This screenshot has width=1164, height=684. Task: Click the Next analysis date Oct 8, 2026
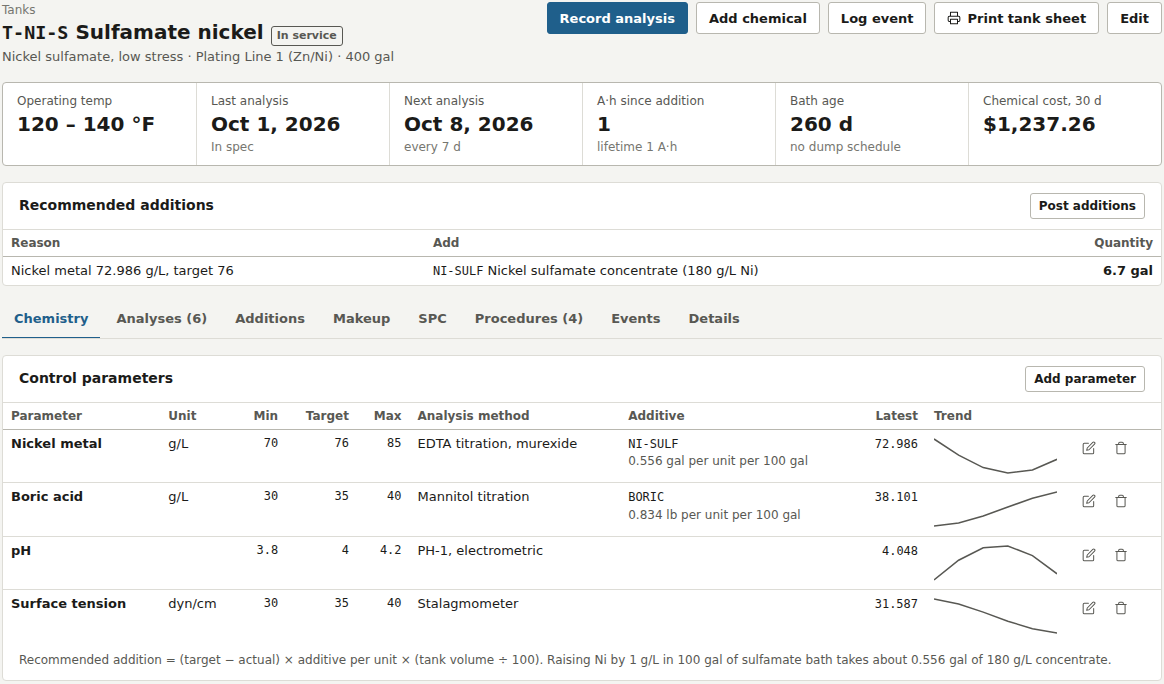pos(468,124)
